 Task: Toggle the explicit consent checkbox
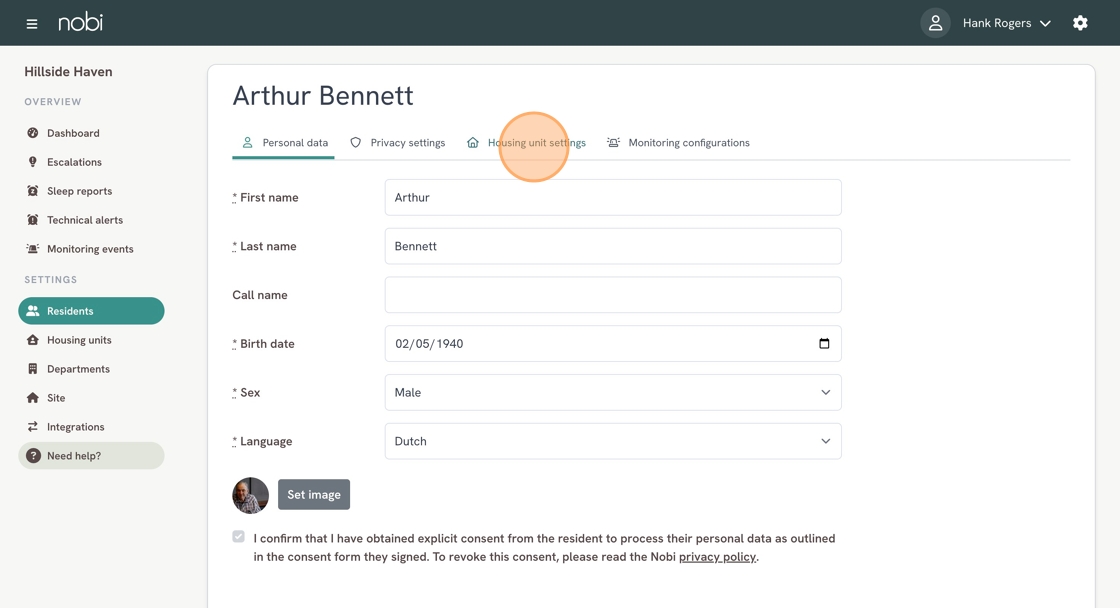click(x=239, y=537)
